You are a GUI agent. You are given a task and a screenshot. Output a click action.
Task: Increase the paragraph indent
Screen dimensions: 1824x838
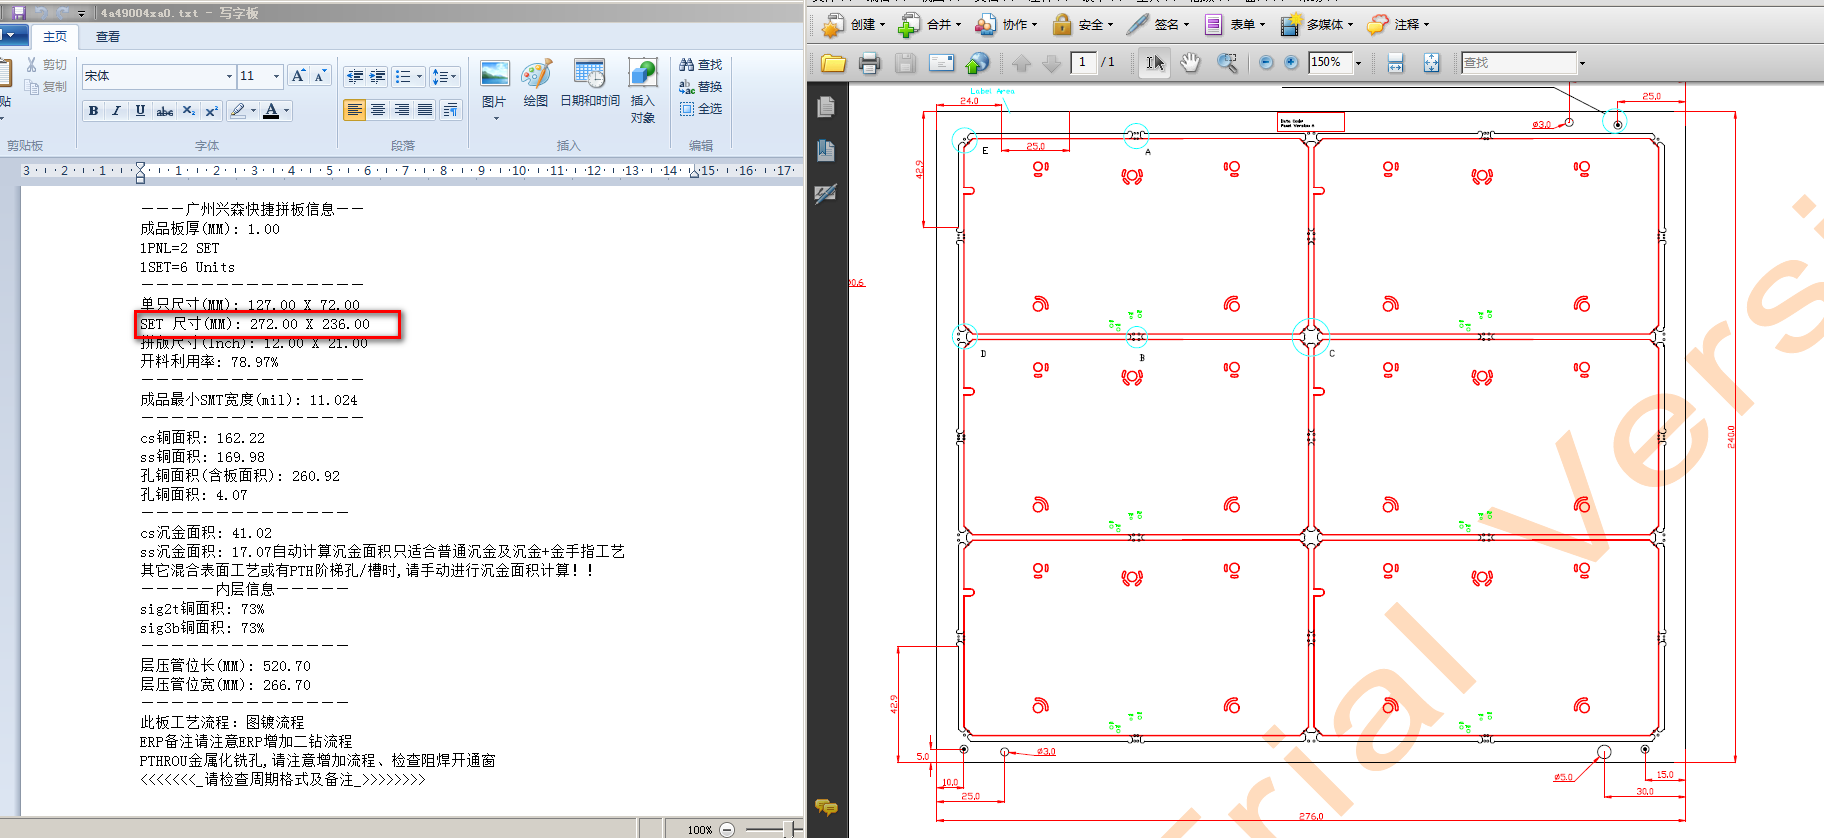pos(377,76)
